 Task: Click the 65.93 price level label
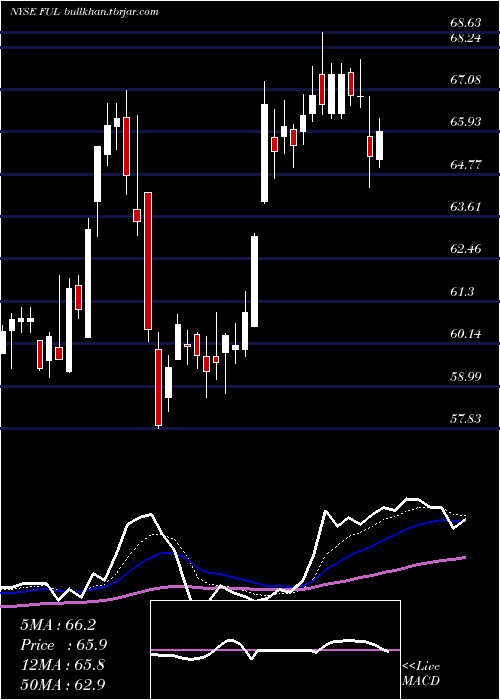click(x=466, y=122)
